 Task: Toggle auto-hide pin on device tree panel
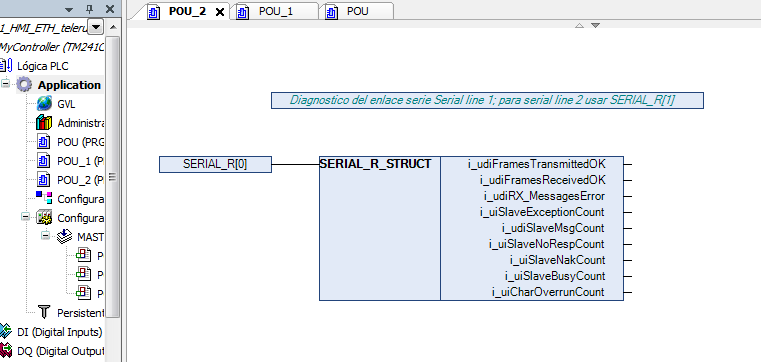[89, 9]
